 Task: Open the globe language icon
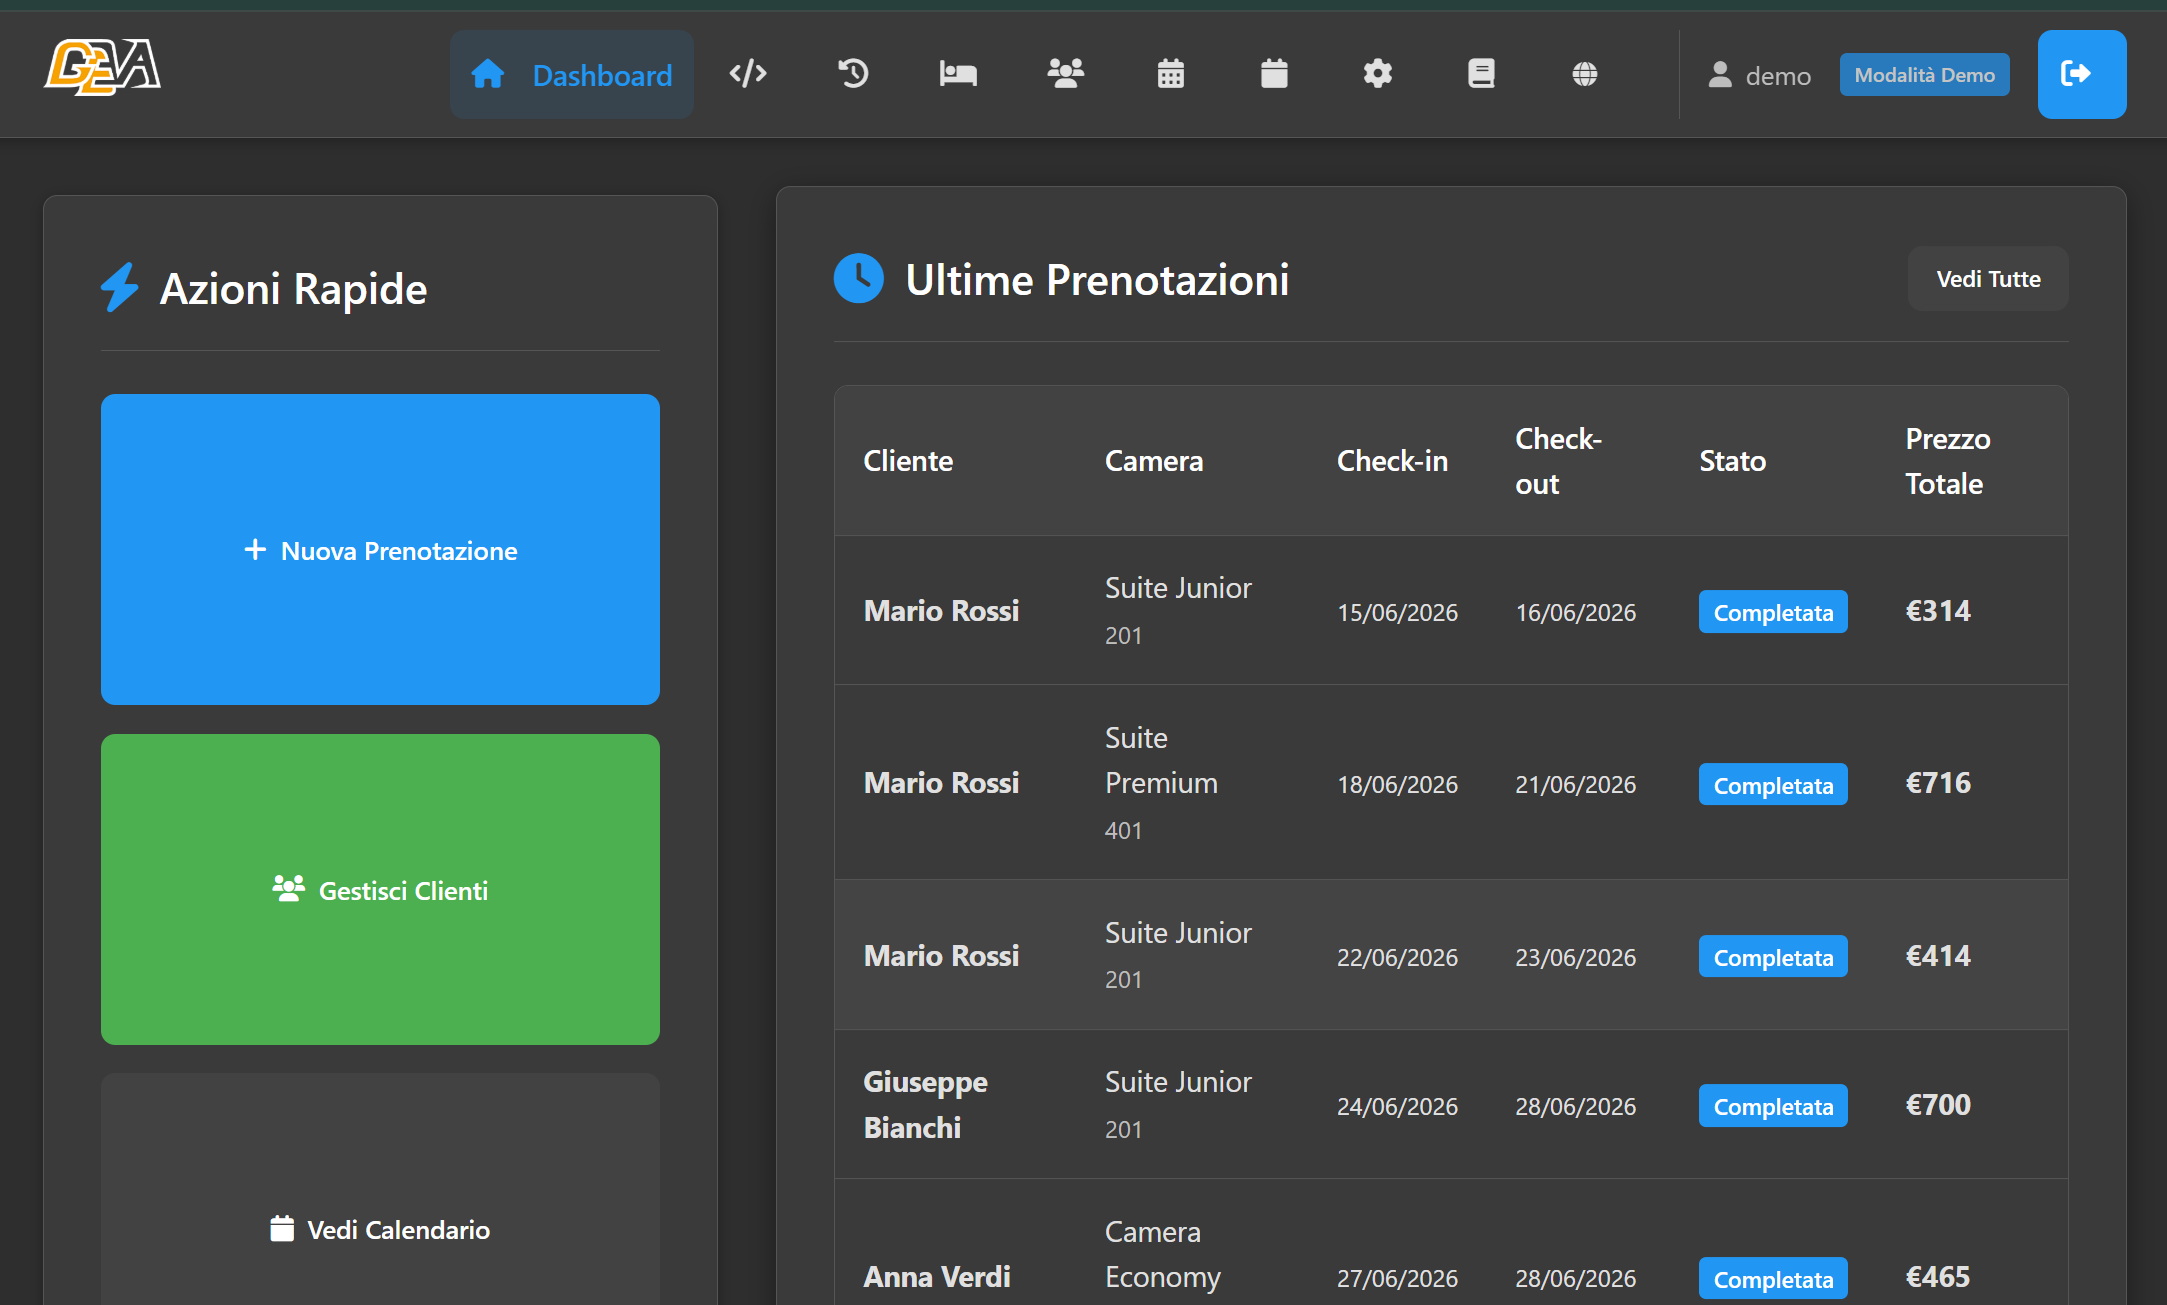tap(1584, 74)
